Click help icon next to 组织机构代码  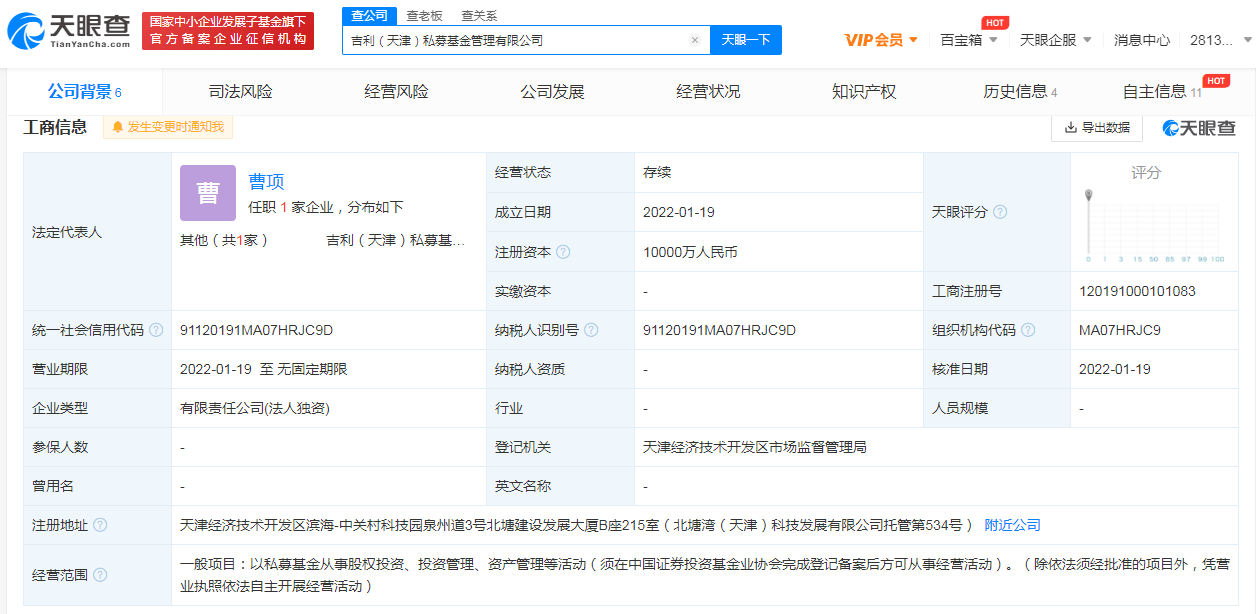point(1028,330)
